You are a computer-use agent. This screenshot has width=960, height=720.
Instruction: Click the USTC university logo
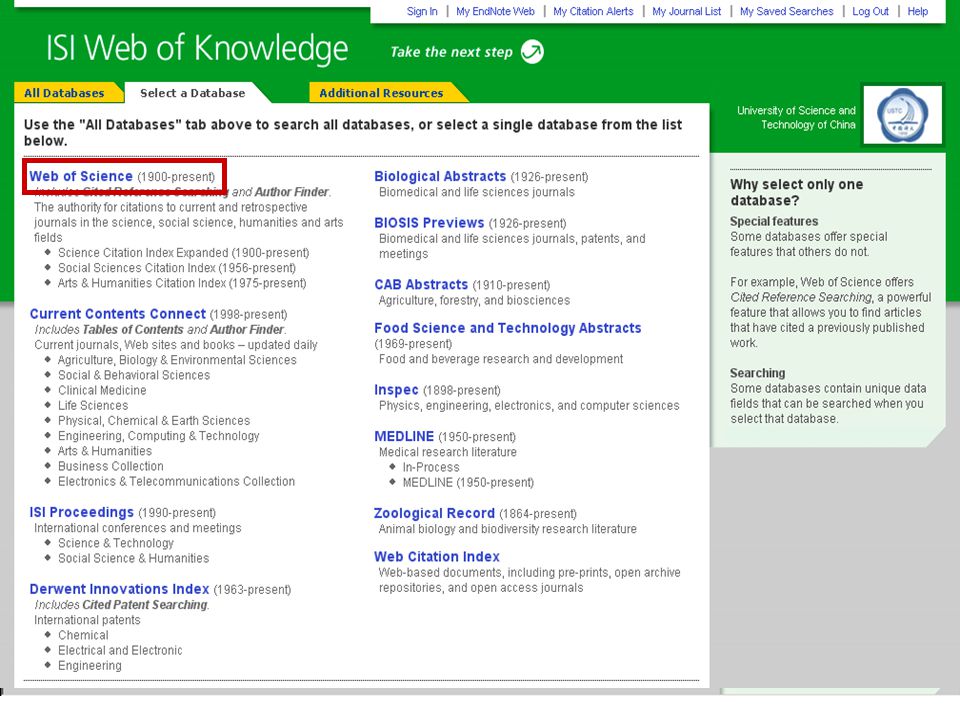point(902,115)
